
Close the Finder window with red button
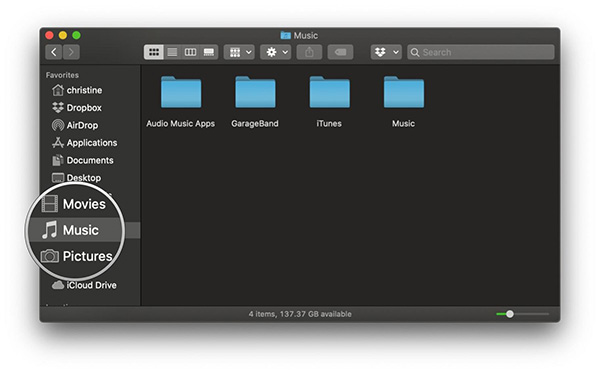[x=49, y=35]
